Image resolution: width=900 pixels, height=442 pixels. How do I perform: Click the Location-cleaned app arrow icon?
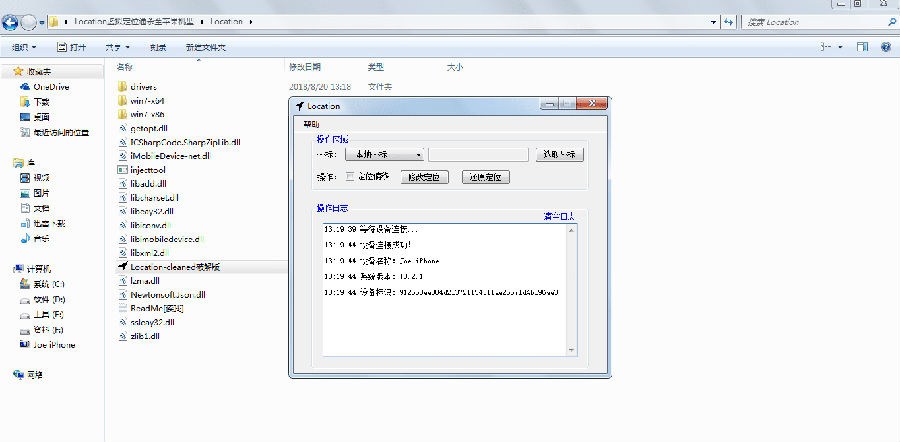click(x=122, y=267)
